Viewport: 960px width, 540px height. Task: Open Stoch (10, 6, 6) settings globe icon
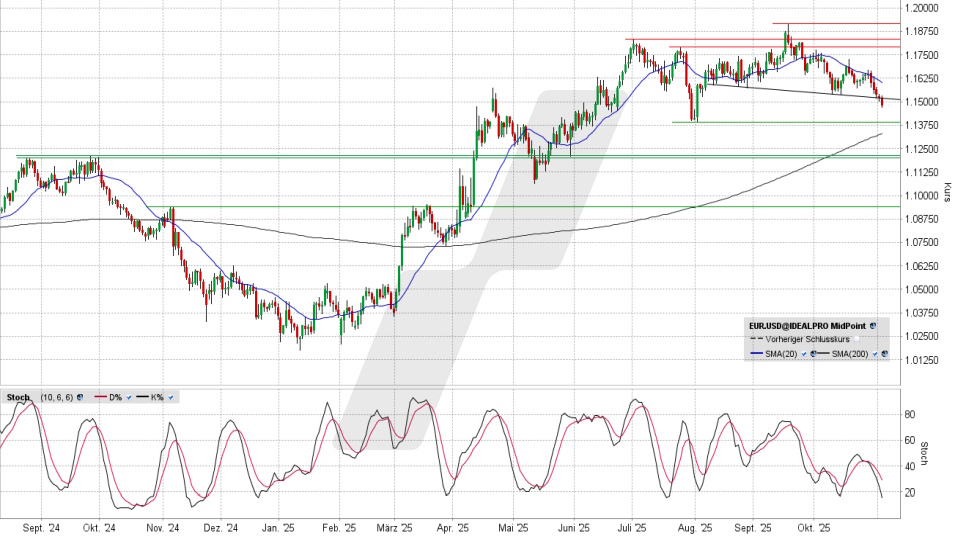(x=78, y=398)
